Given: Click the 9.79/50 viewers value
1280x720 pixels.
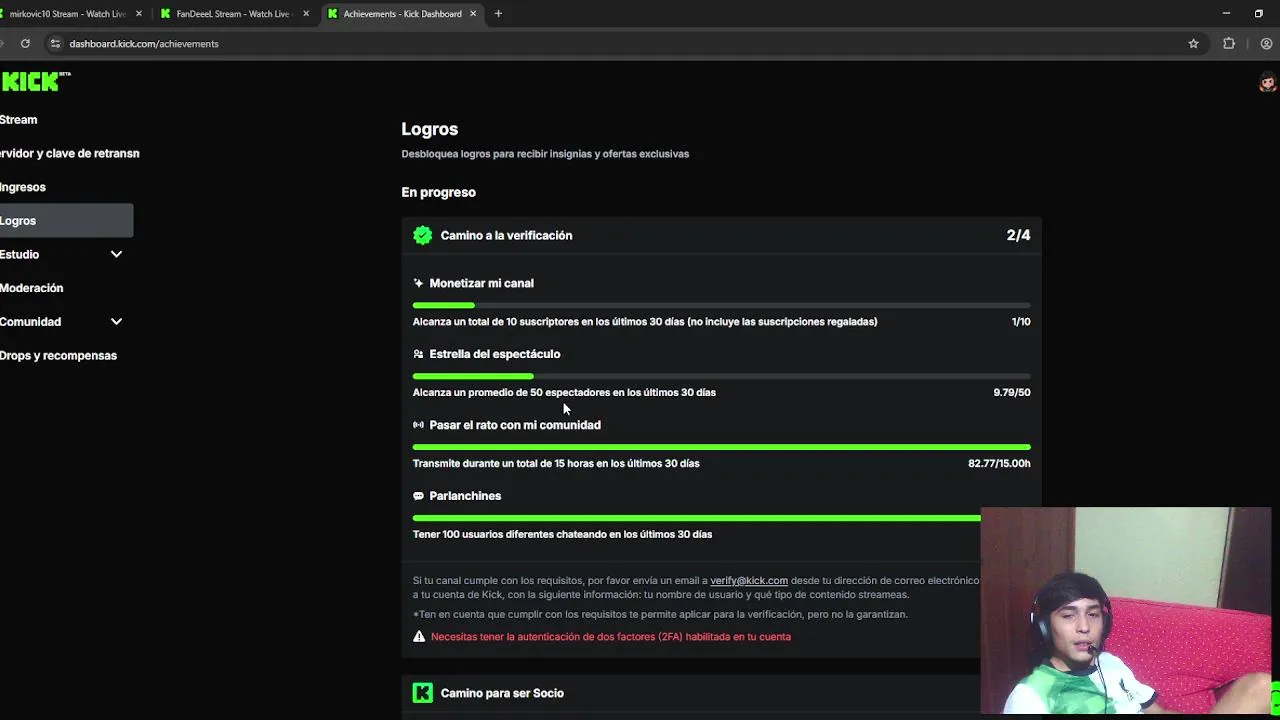Looking at the screenshot, I should coord(1012,393).
